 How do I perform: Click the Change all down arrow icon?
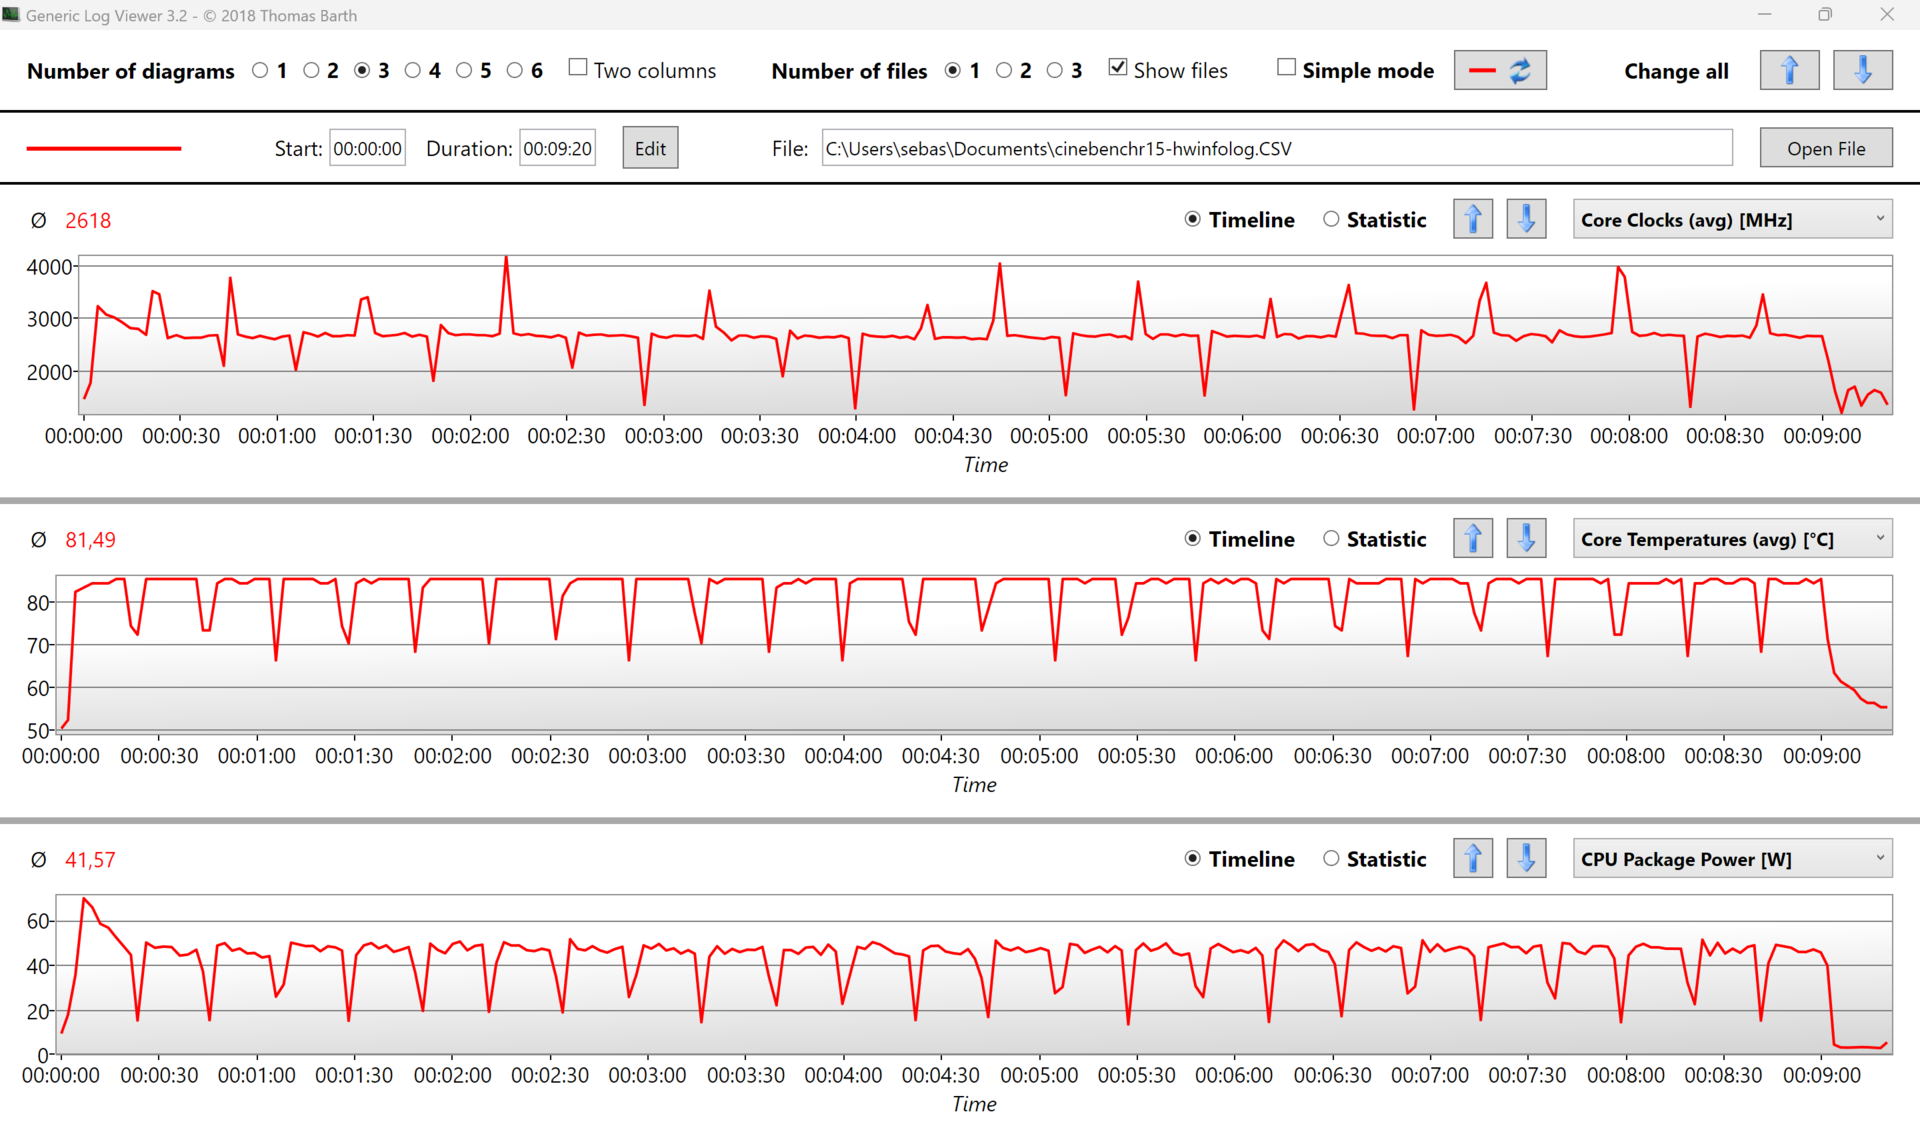click(1862, 71)
